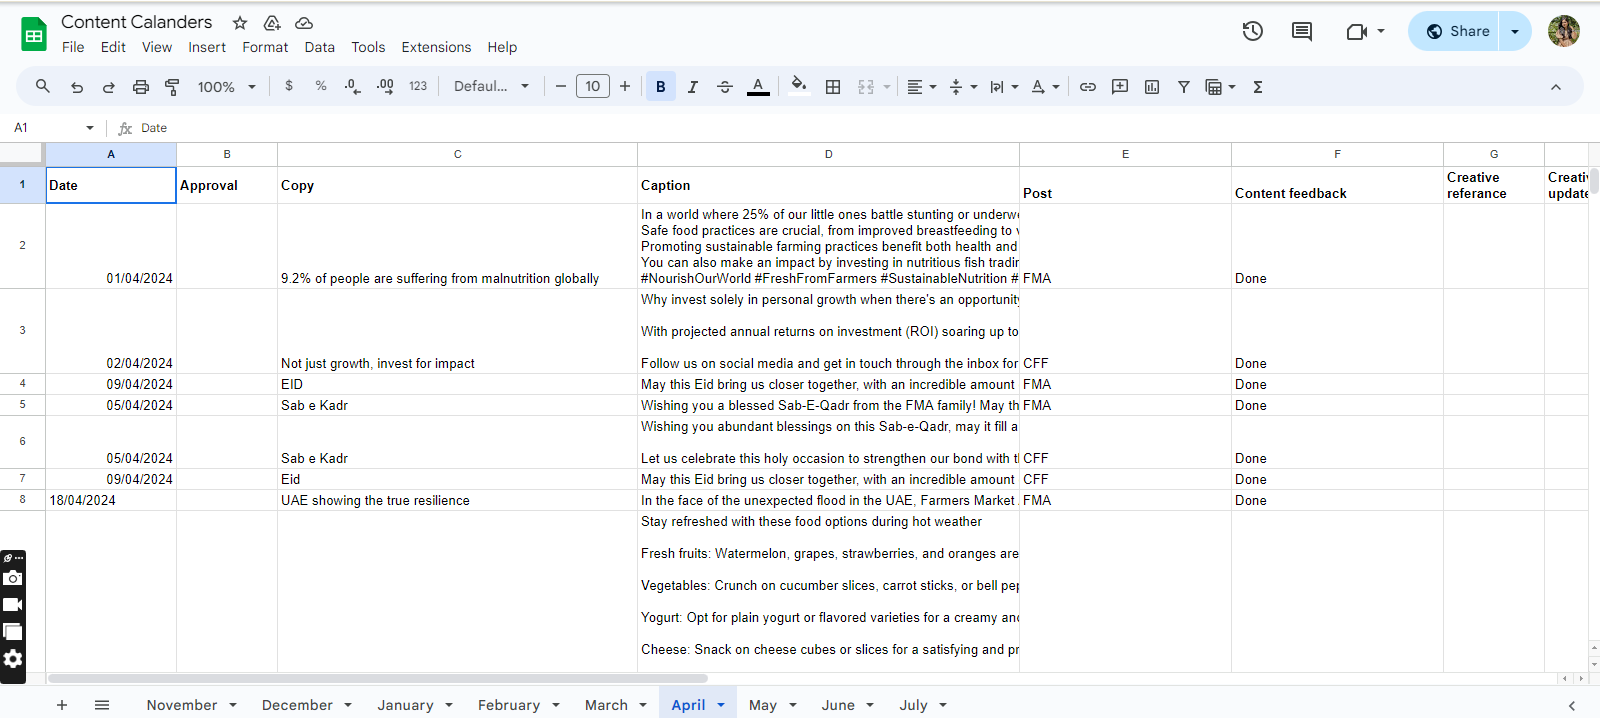Insert a chart using the toolbar
Screen dimensions: 1600x718
[x=1152, y=87]
